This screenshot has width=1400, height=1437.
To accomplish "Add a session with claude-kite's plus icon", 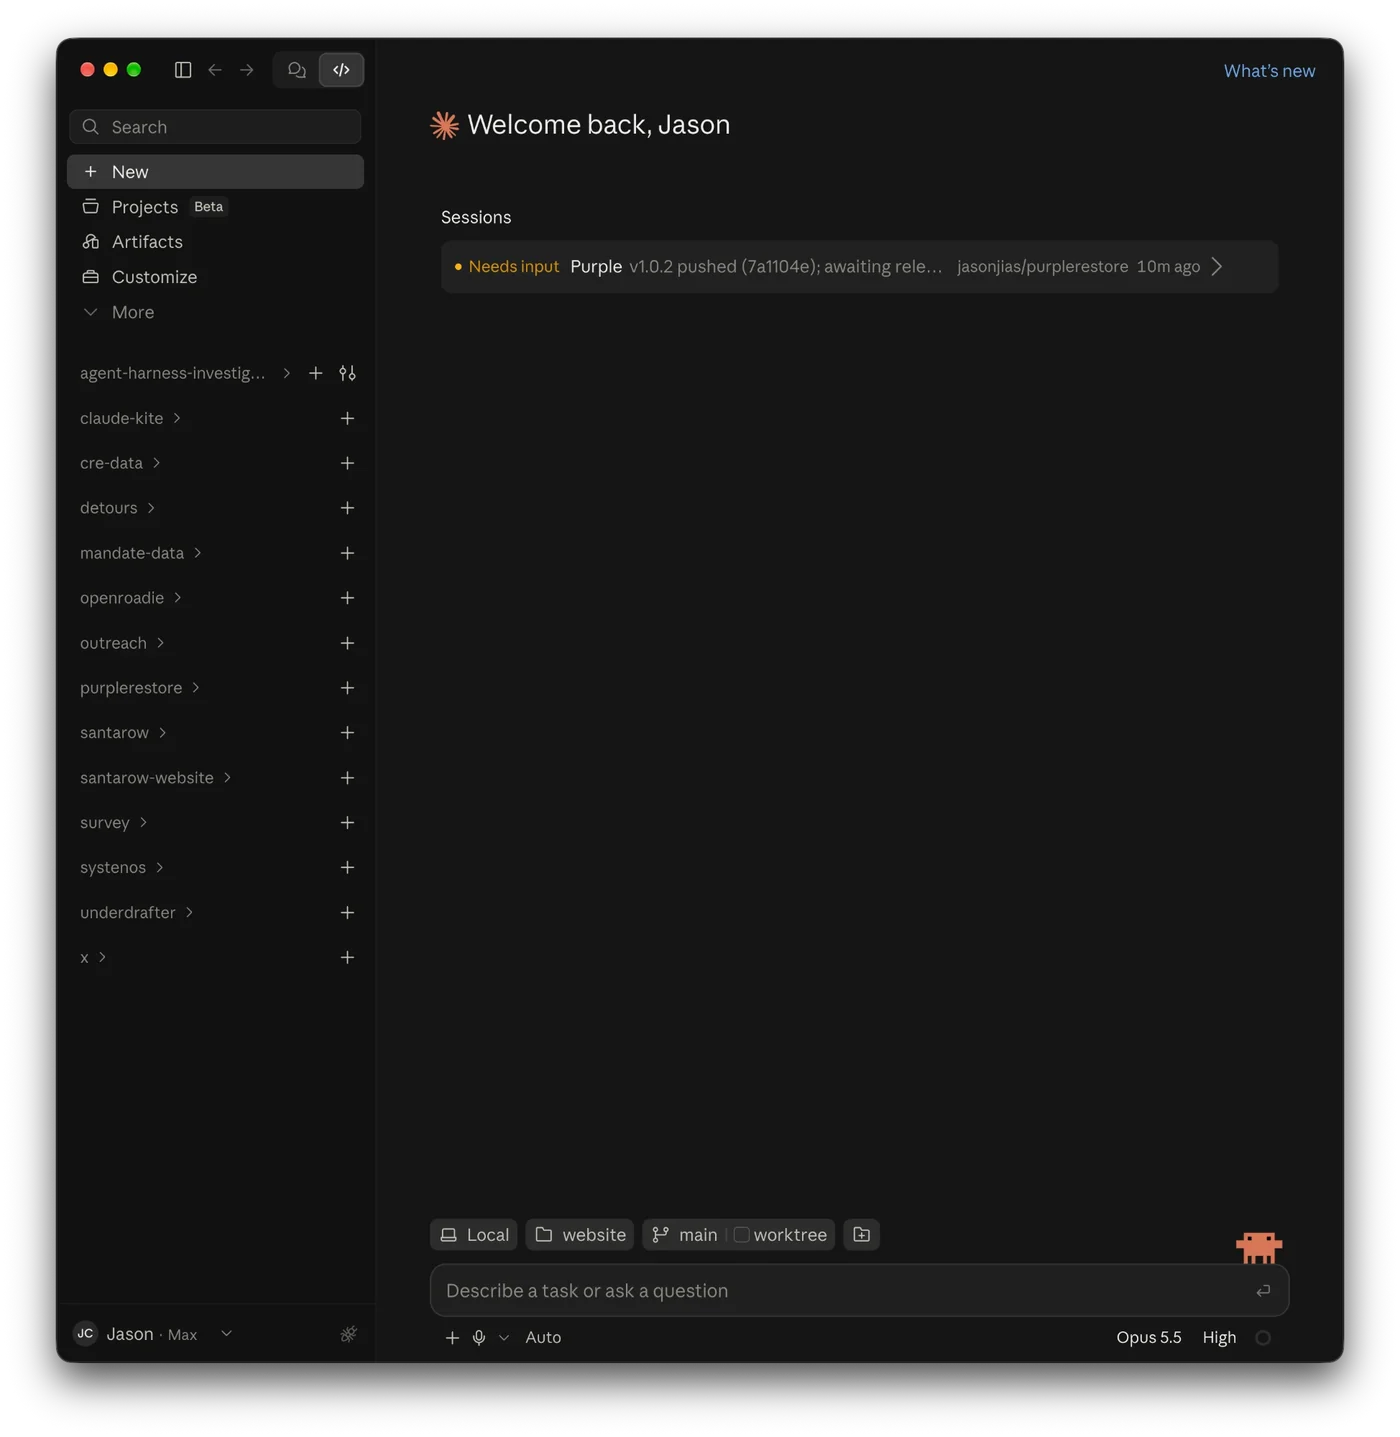I will [347, 418].
